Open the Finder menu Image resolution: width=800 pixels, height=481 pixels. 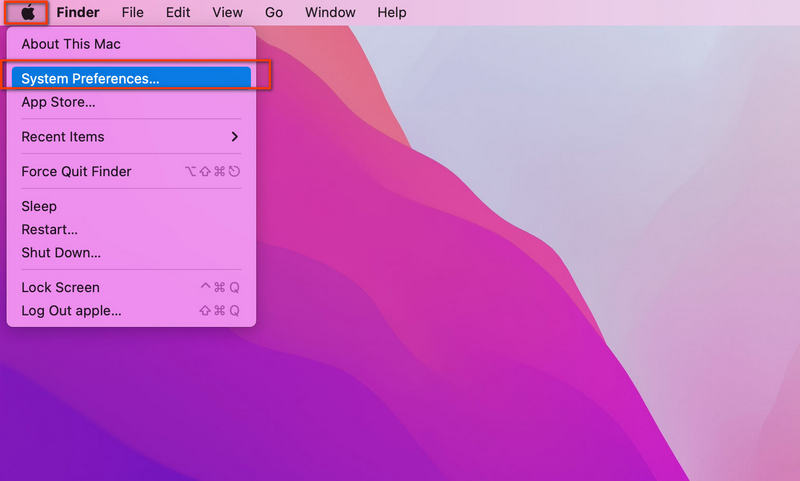(x=77, y=13)
